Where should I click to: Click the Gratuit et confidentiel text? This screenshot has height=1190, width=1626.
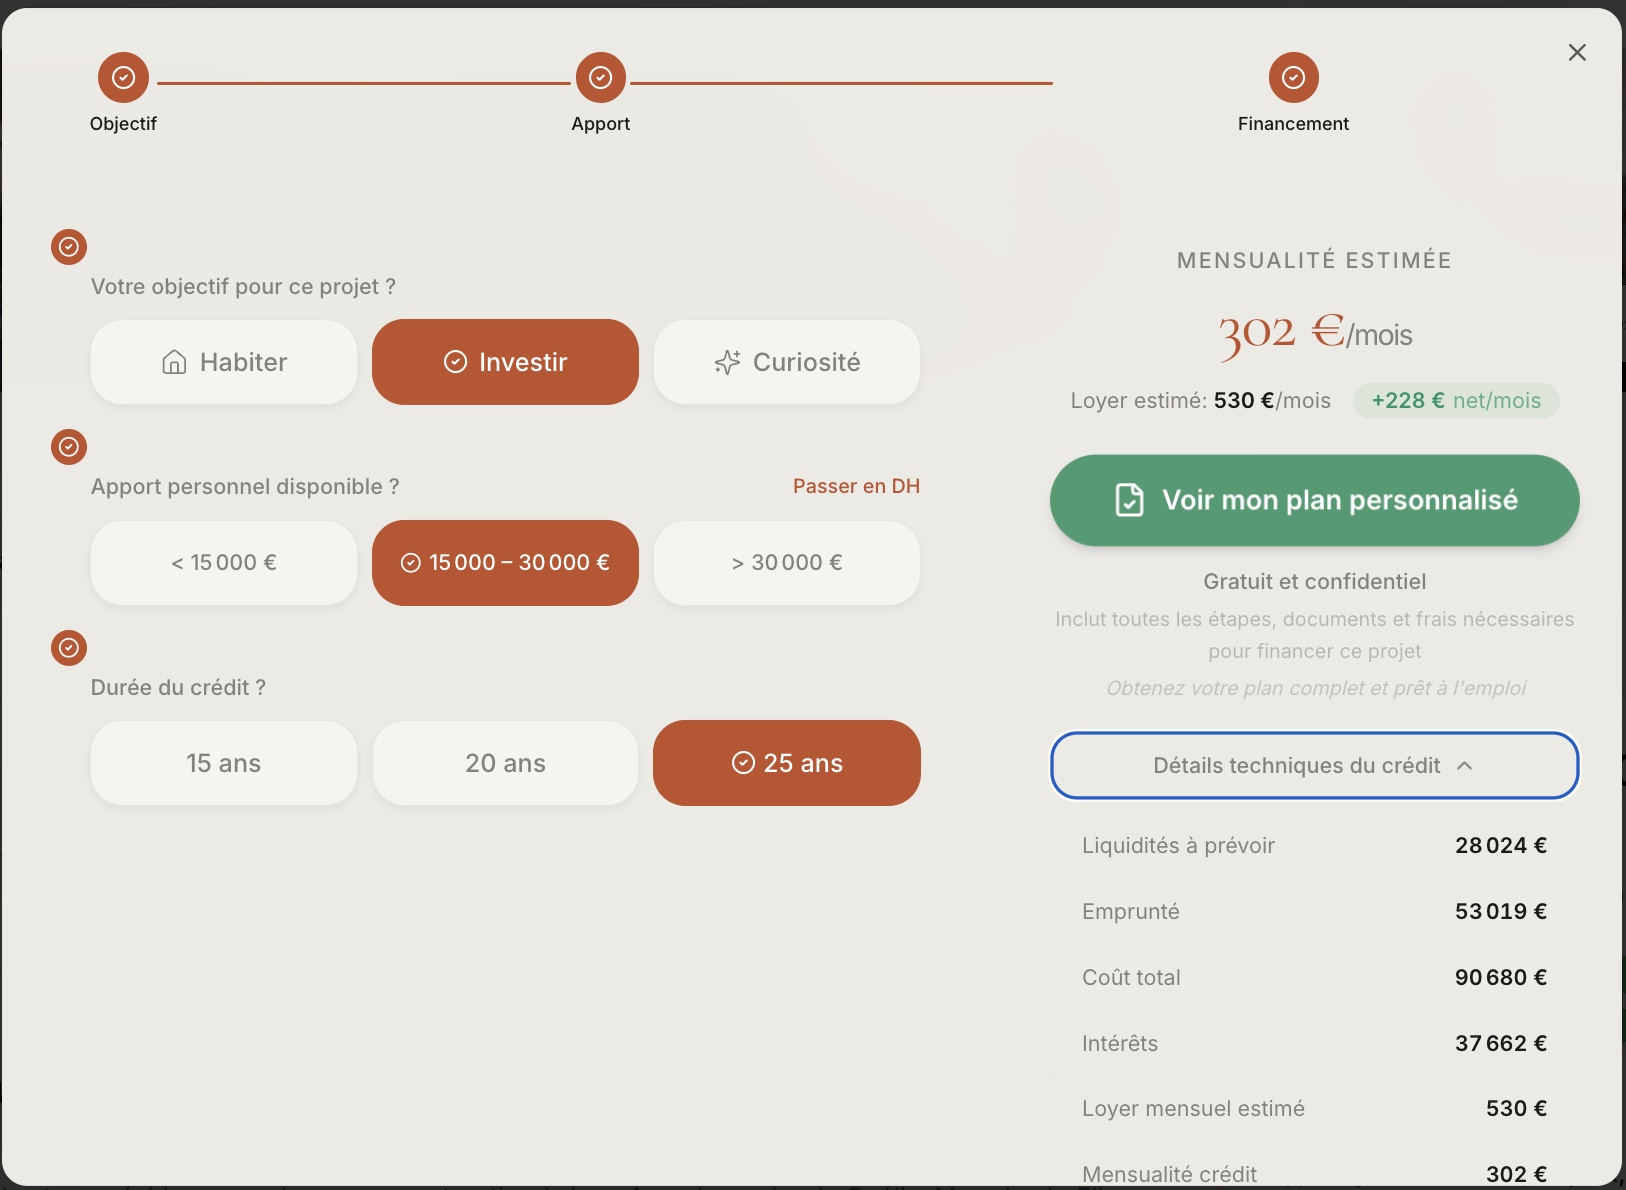point(1314,581)
